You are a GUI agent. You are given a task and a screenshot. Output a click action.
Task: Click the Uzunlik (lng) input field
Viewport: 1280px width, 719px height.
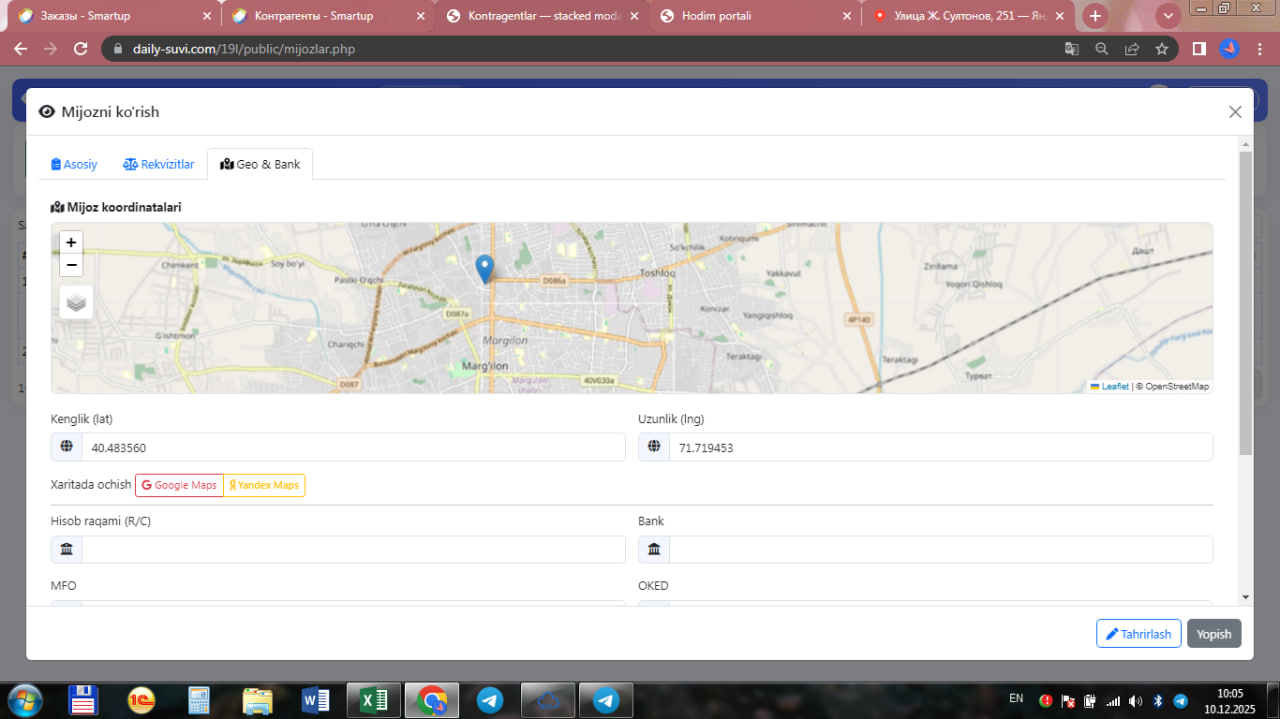click(x=940, y=448)
